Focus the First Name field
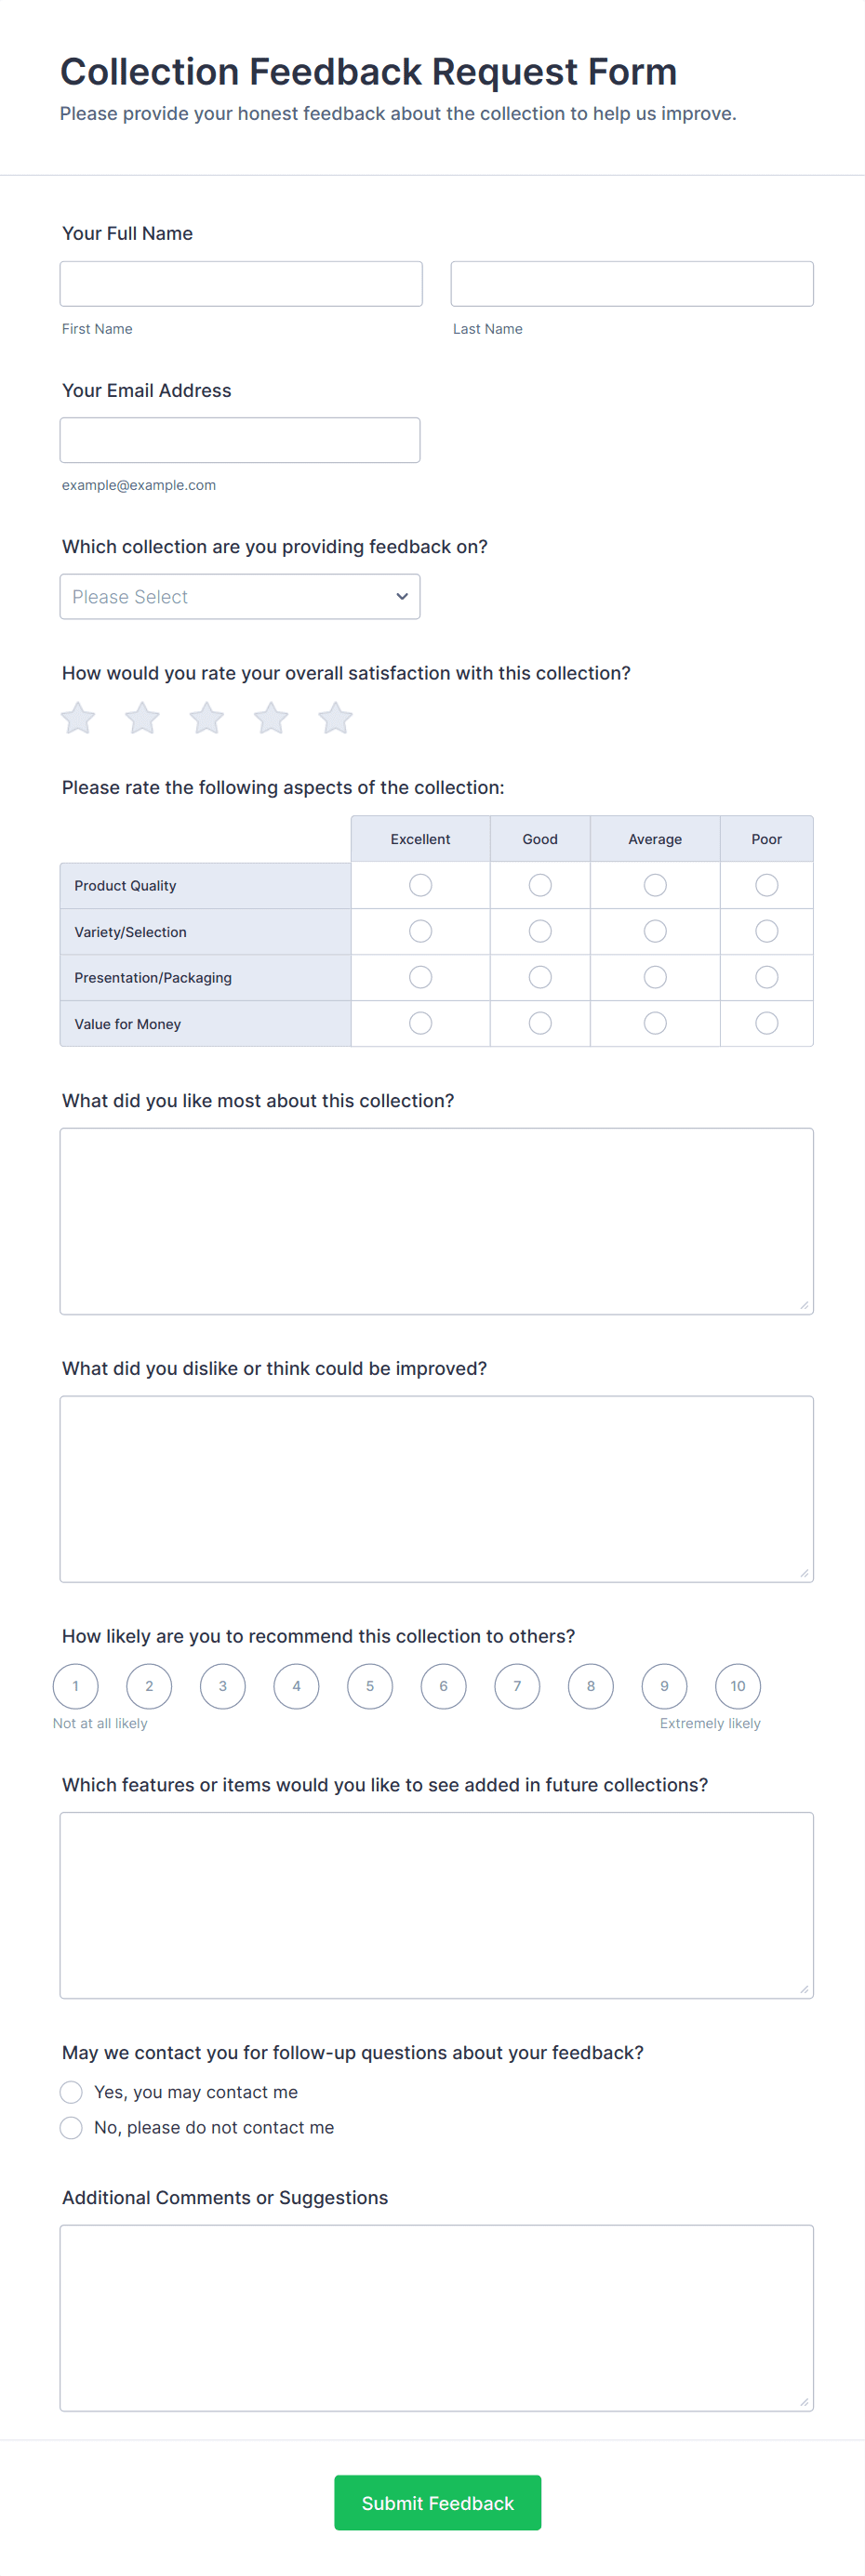 [x=241, y=284]
